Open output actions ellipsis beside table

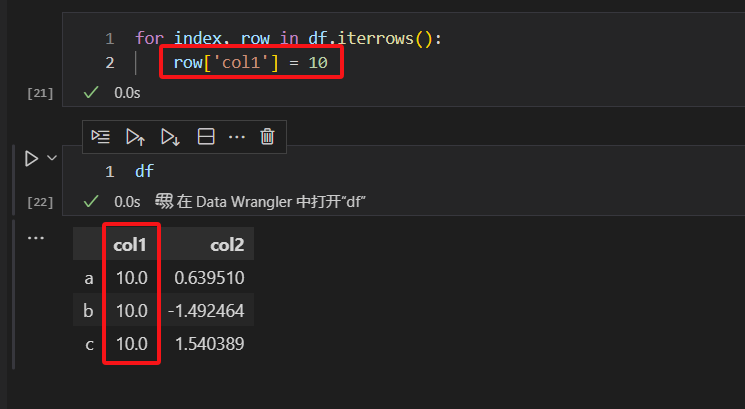coord(36,238)
